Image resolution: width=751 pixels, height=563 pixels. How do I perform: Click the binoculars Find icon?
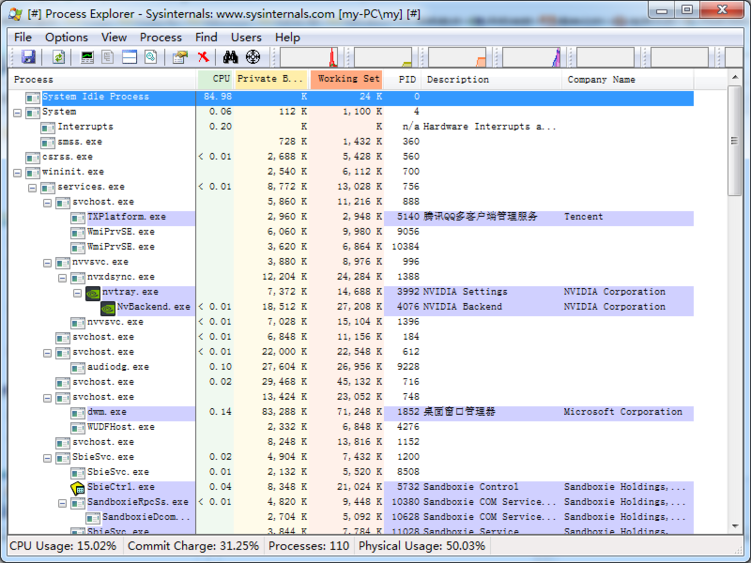click(x=230, y=57)
